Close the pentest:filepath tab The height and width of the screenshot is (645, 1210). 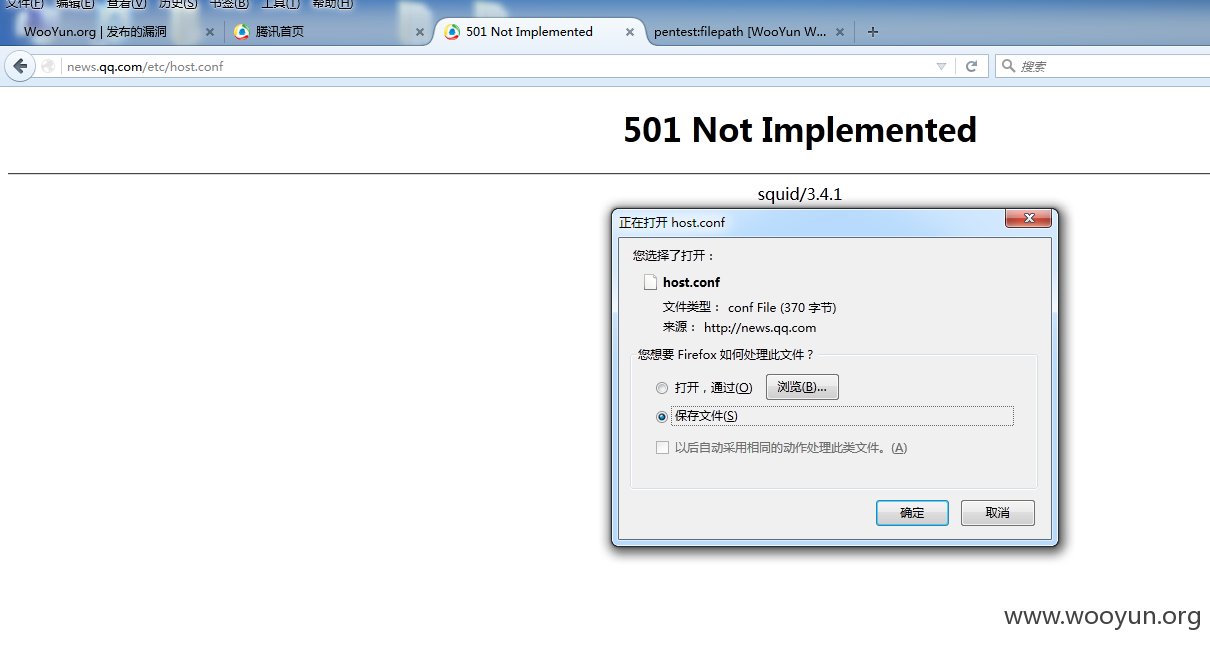[x=840, y=32]
